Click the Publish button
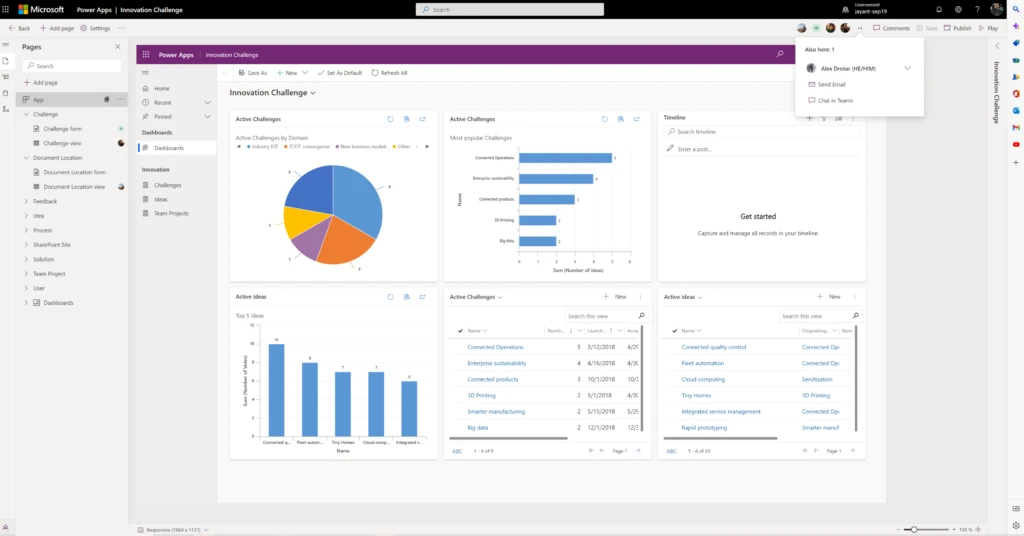The height and width of the screenshot is (536, 1024). (x=957, y=28)
